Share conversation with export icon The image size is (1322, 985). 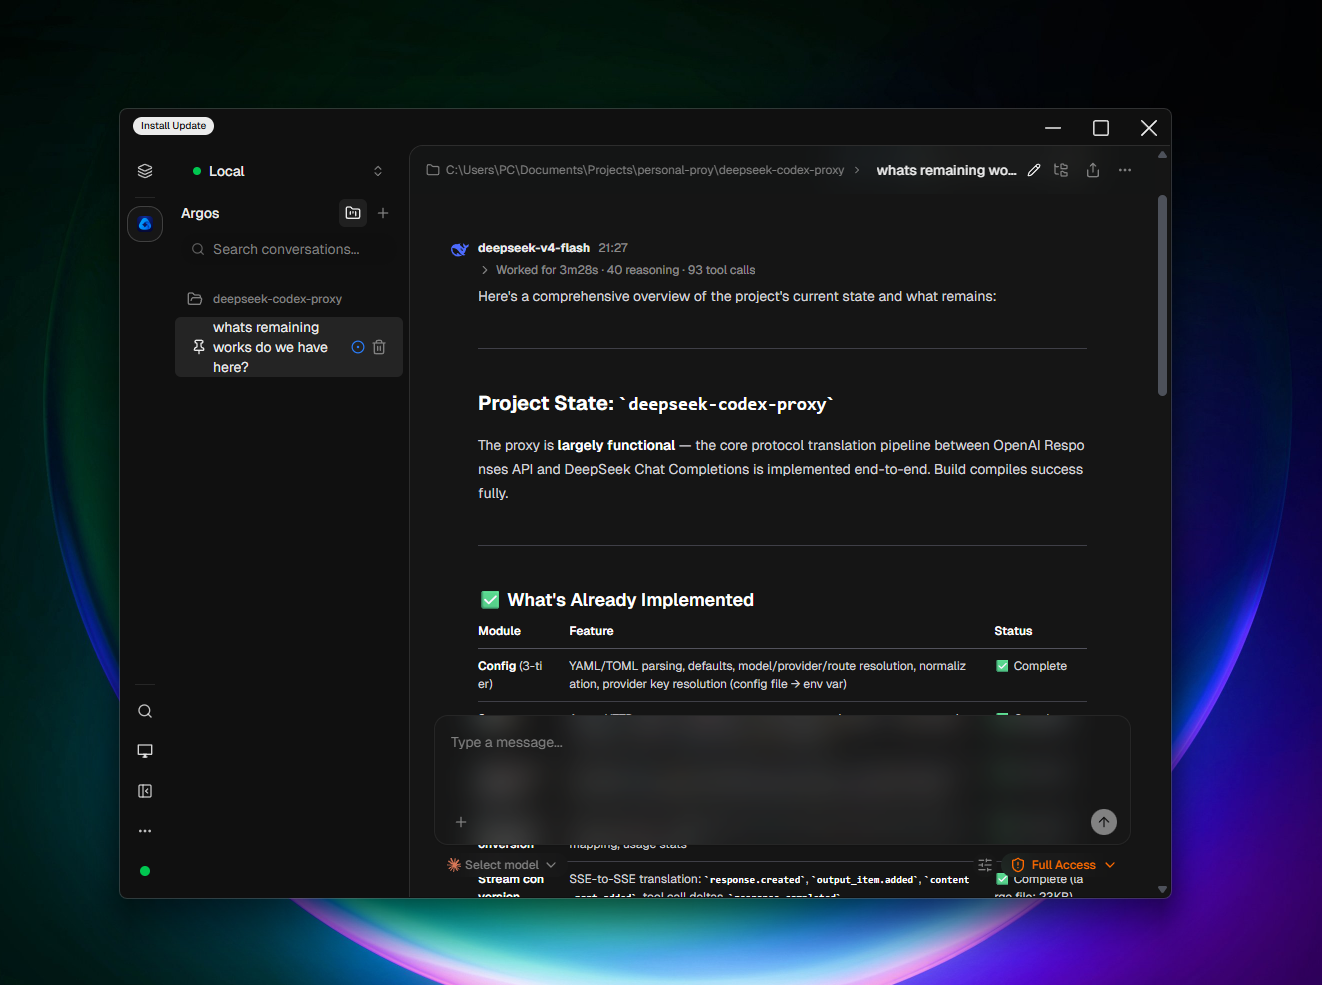[1093, 170]
